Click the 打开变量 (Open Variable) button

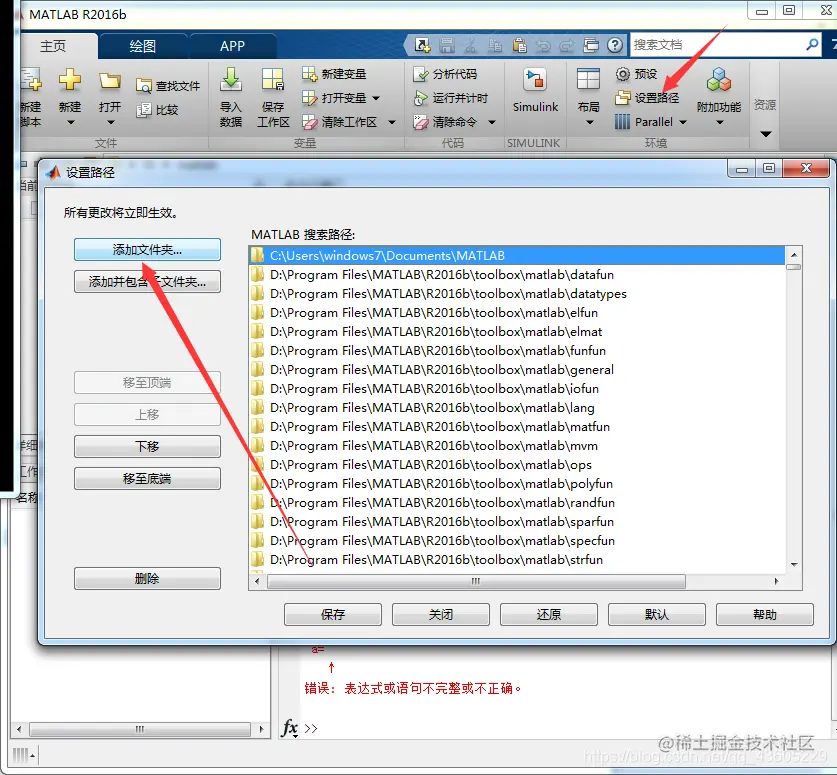coord(334,98)
